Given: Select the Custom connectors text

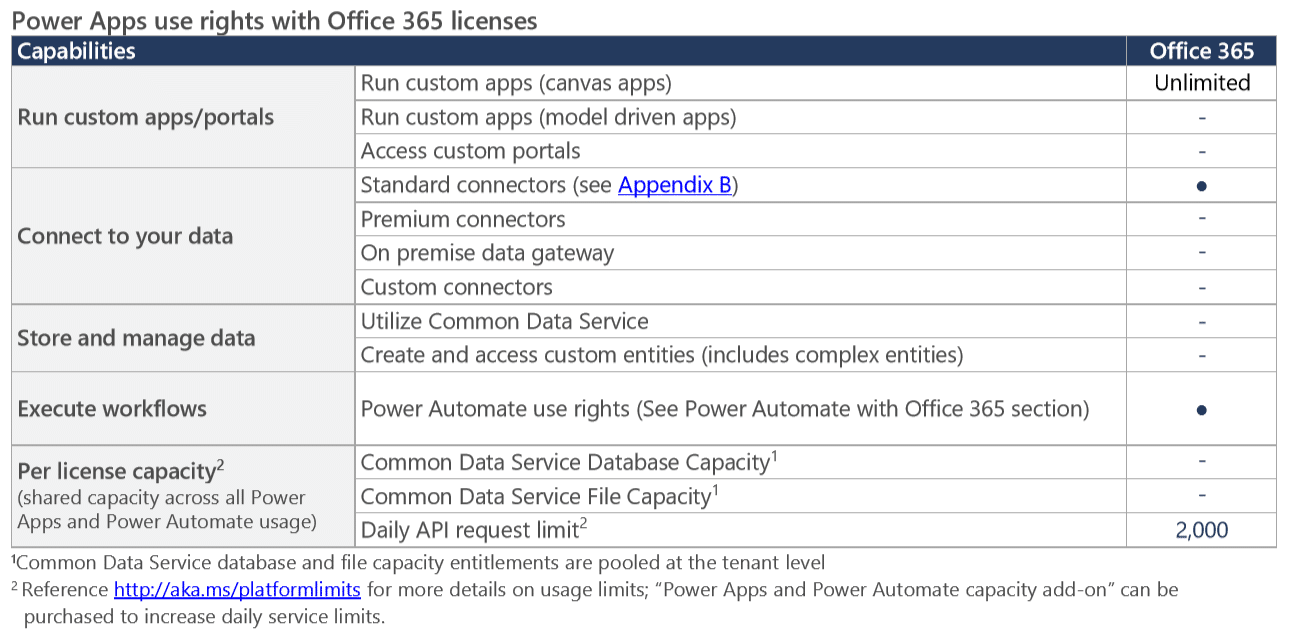Looking at the screenshot, I should [456, 287].
